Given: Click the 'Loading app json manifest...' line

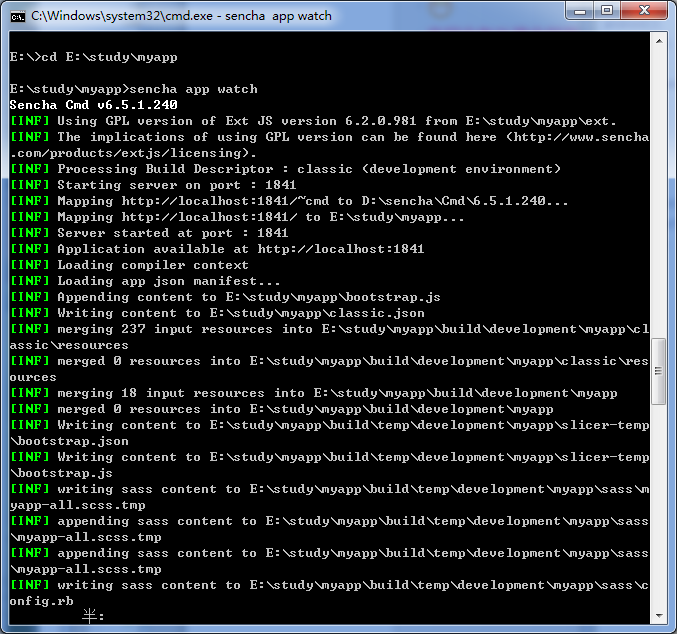Looking at the screenshot, I should (145, 281).
